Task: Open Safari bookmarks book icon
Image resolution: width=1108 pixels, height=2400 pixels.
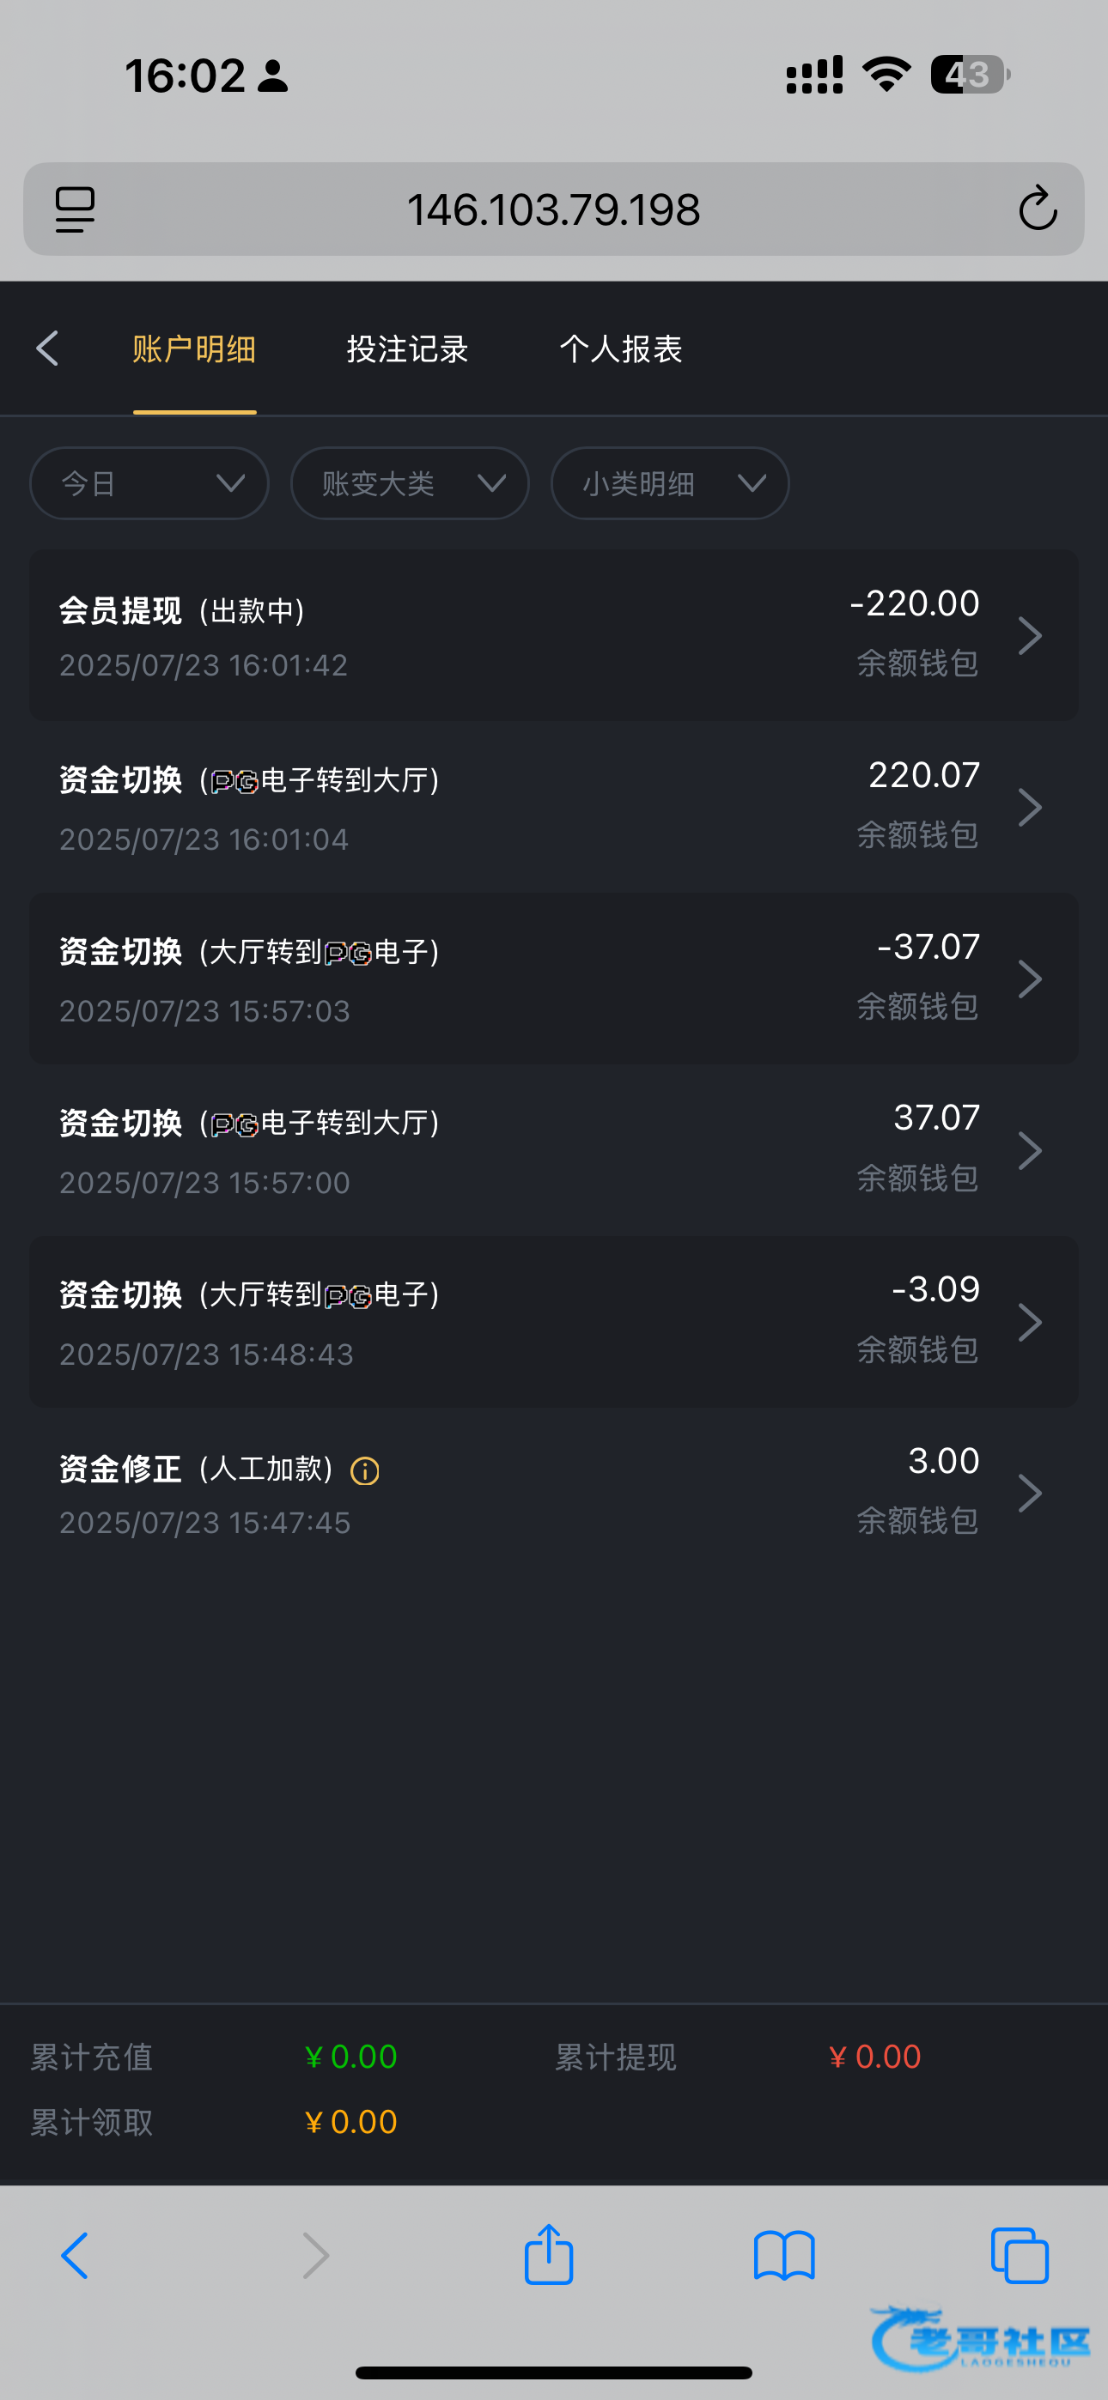Action: 784,2255
